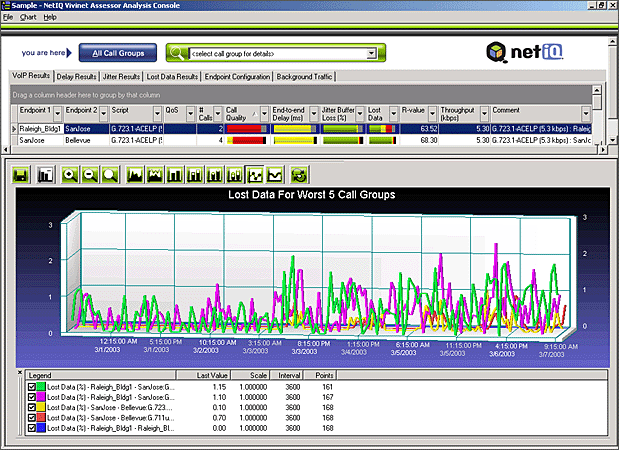
Task: Click the magenta swatch of the second legend series
Action: pyautogui.click(x=41, y=397)
